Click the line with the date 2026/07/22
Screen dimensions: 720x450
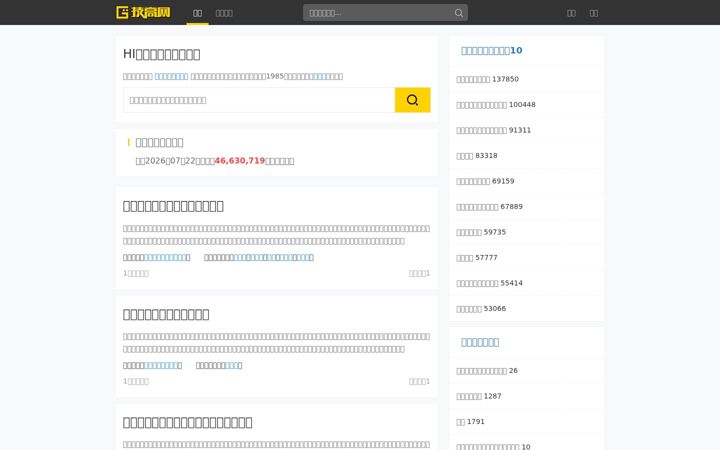tap(215, 161)
